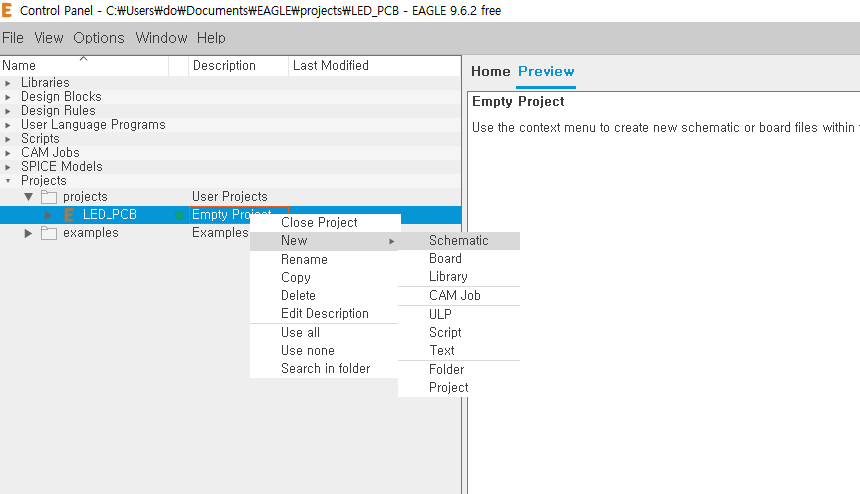Choose Delete in context menu
Viewport: 860px width, 494px height.
[x=325, y=296]
